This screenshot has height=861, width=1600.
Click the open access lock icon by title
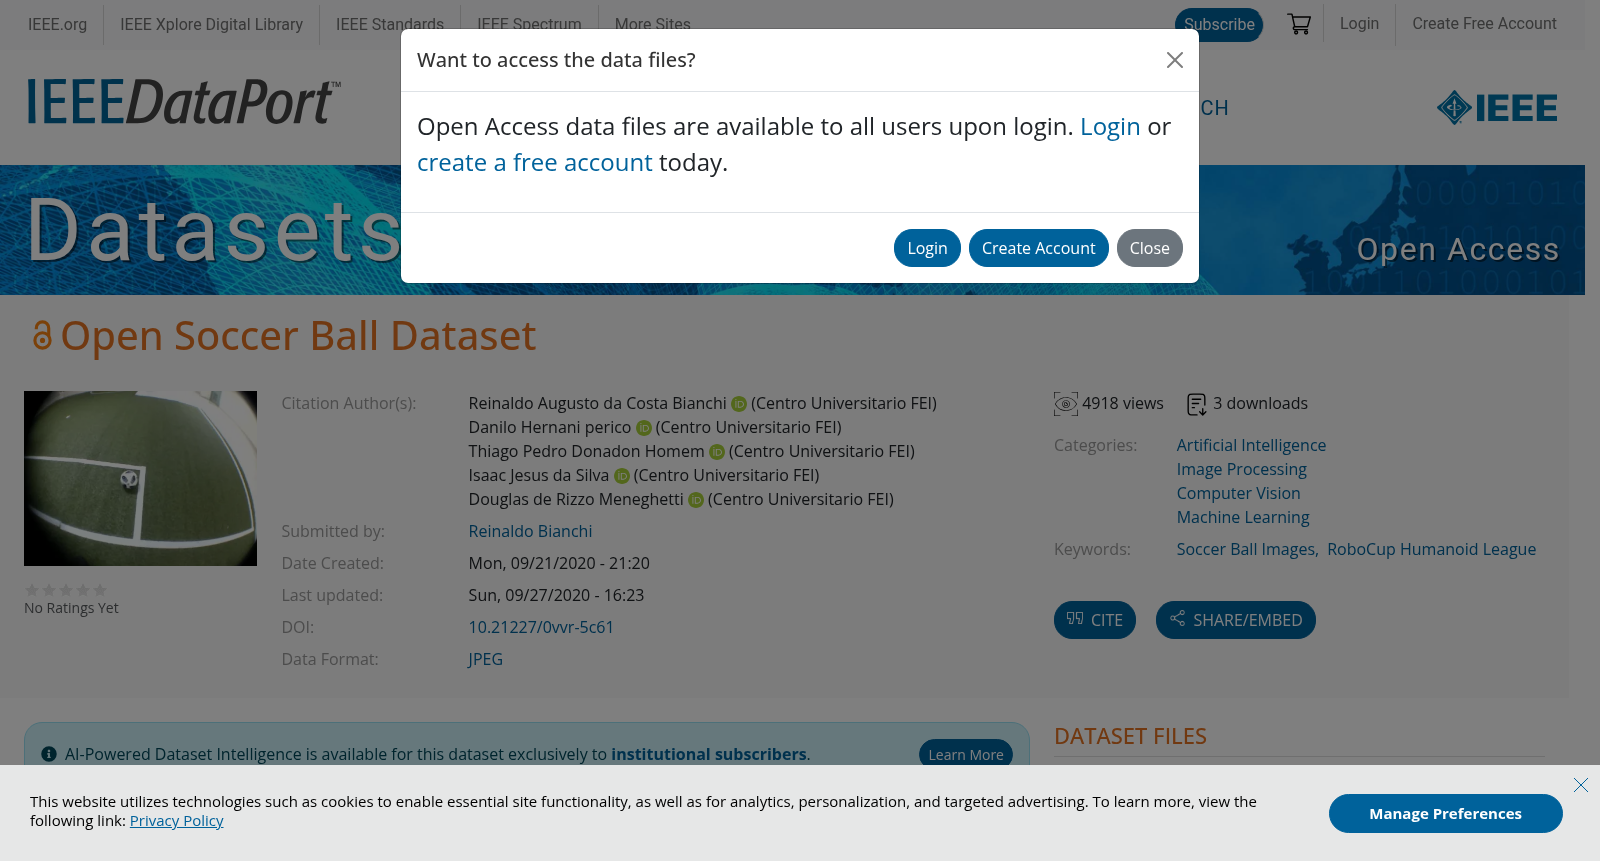pos(41,335)
